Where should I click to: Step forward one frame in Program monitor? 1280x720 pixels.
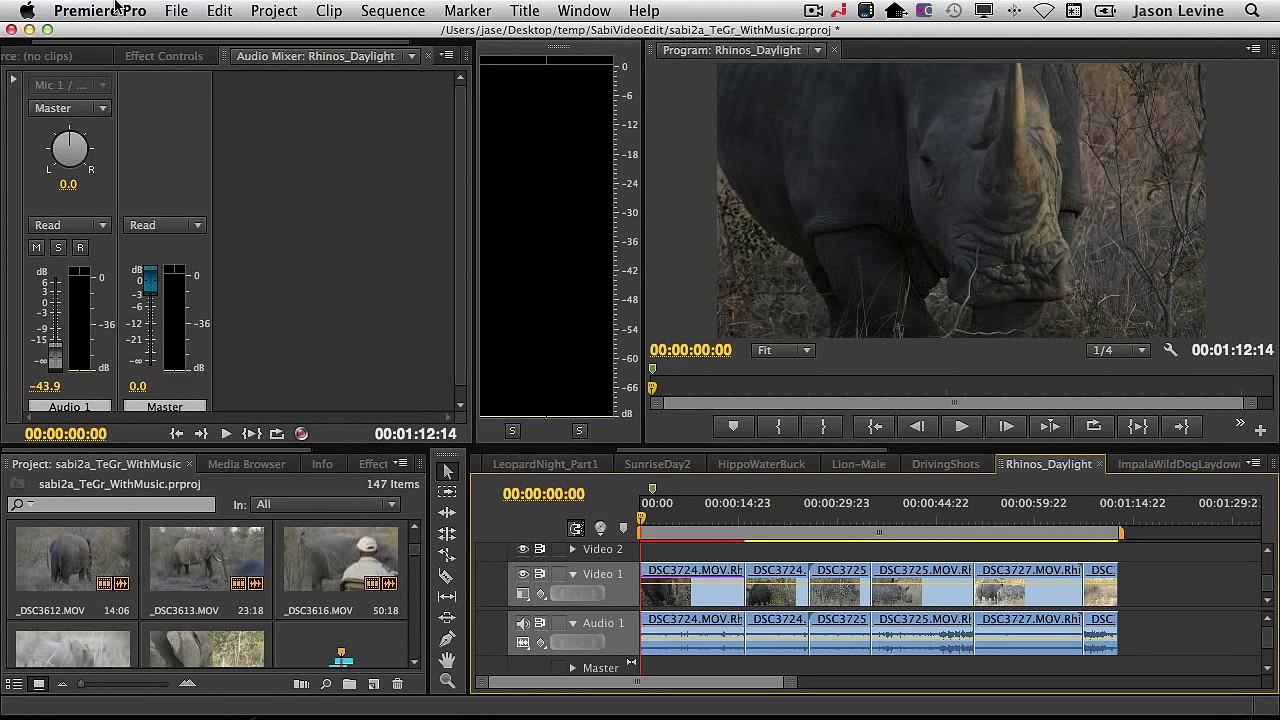pos(1005,426)
